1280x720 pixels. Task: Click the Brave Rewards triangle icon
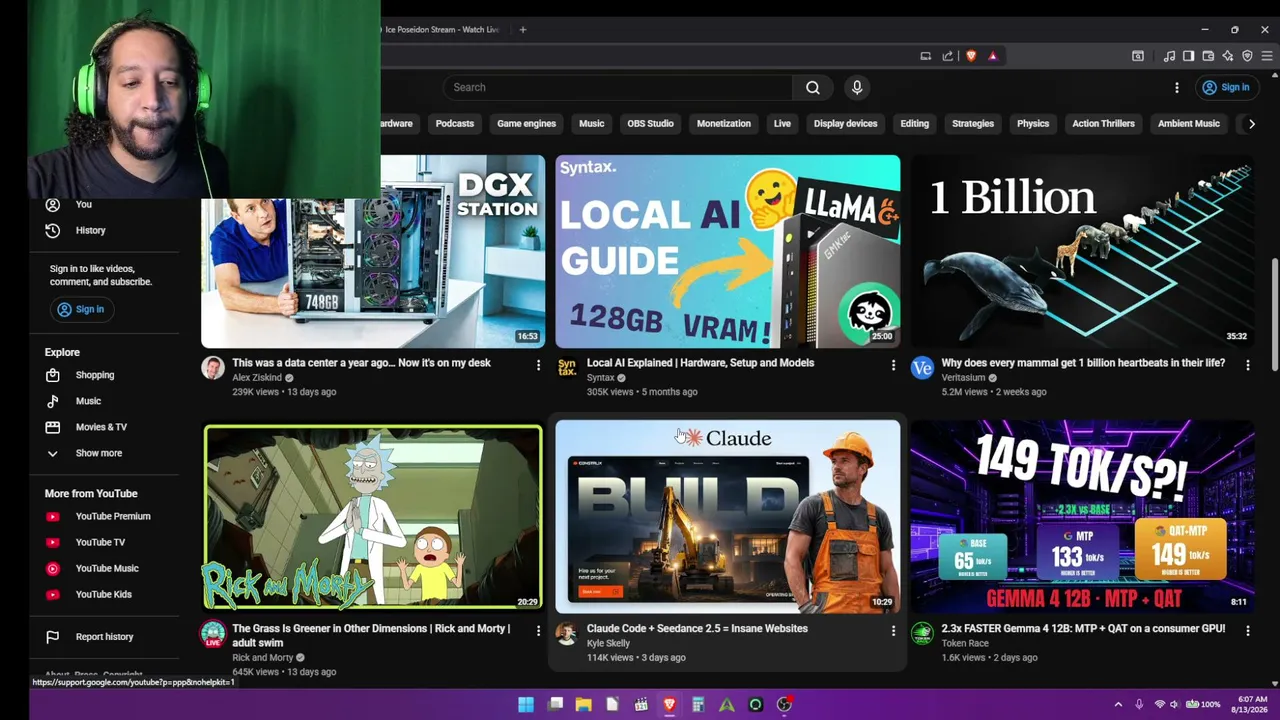(x=993, y=56)
